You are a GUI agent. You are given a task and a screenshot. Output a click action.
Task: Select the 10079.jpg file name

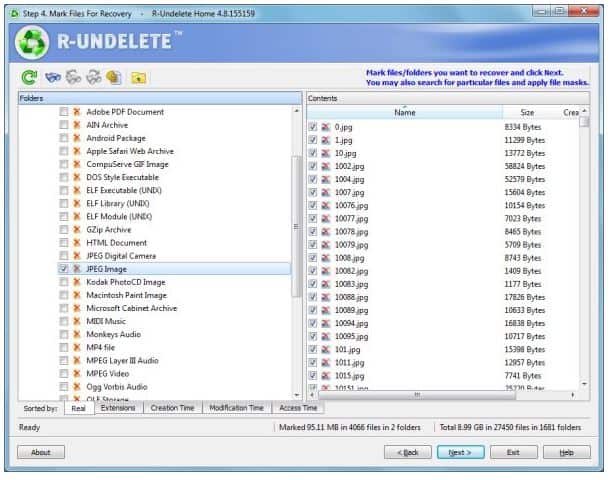(x=351, y=245)
